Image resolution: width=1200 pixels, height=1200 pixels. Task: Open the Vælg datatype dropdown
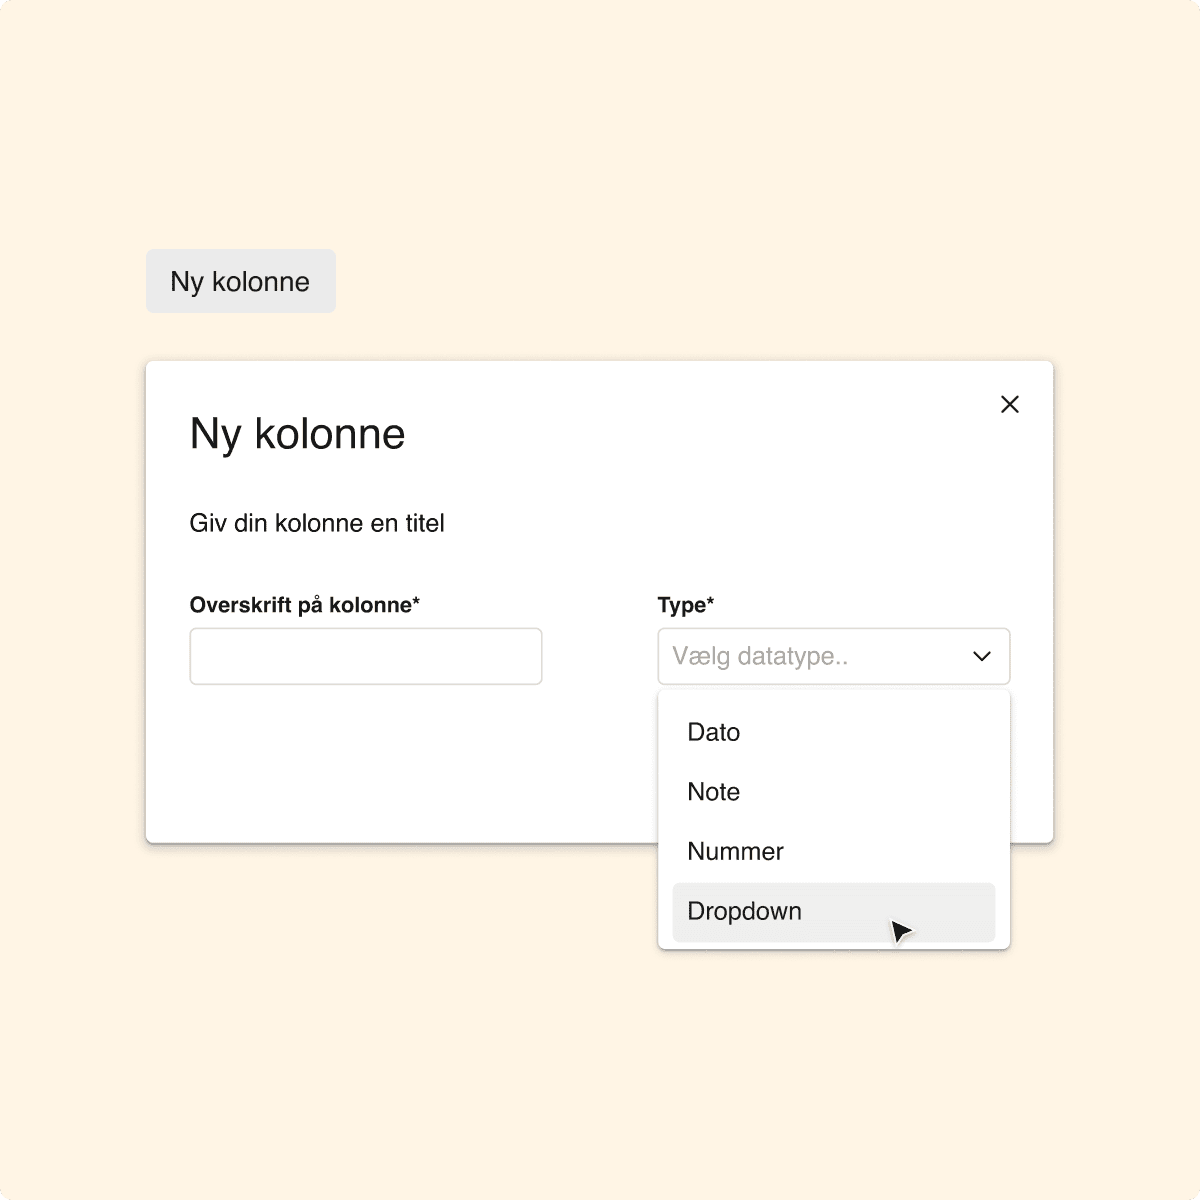tap(833, 656)
